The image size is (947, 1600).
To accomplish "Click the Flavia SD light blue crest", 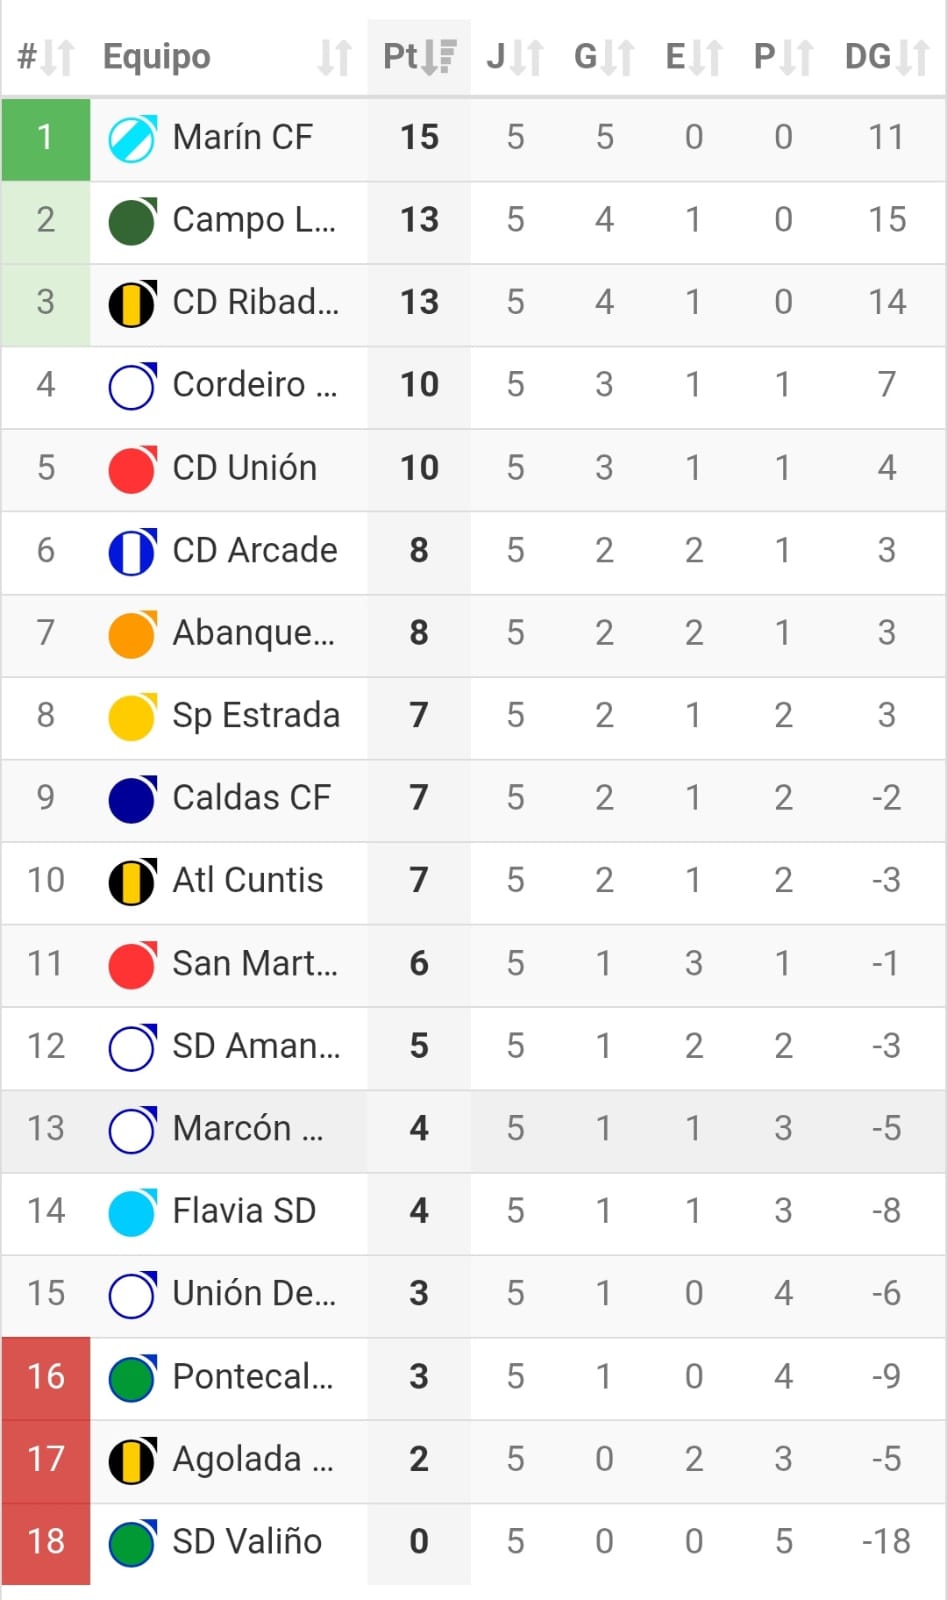I will tap(131, 1212).
